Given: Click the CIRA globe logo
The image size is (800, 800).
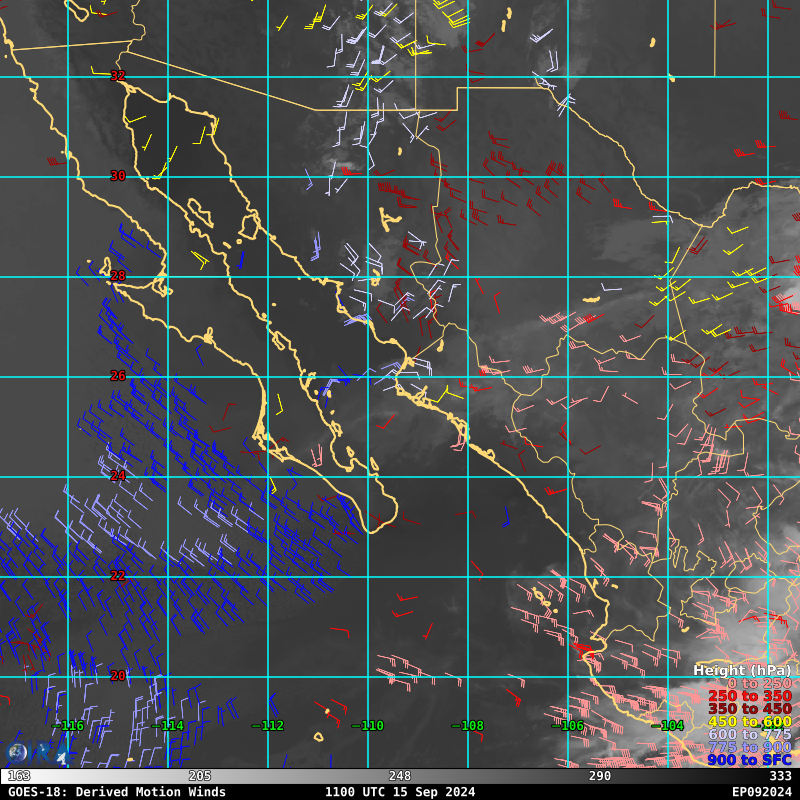Looking at the screenshot, I should [16, 754].
